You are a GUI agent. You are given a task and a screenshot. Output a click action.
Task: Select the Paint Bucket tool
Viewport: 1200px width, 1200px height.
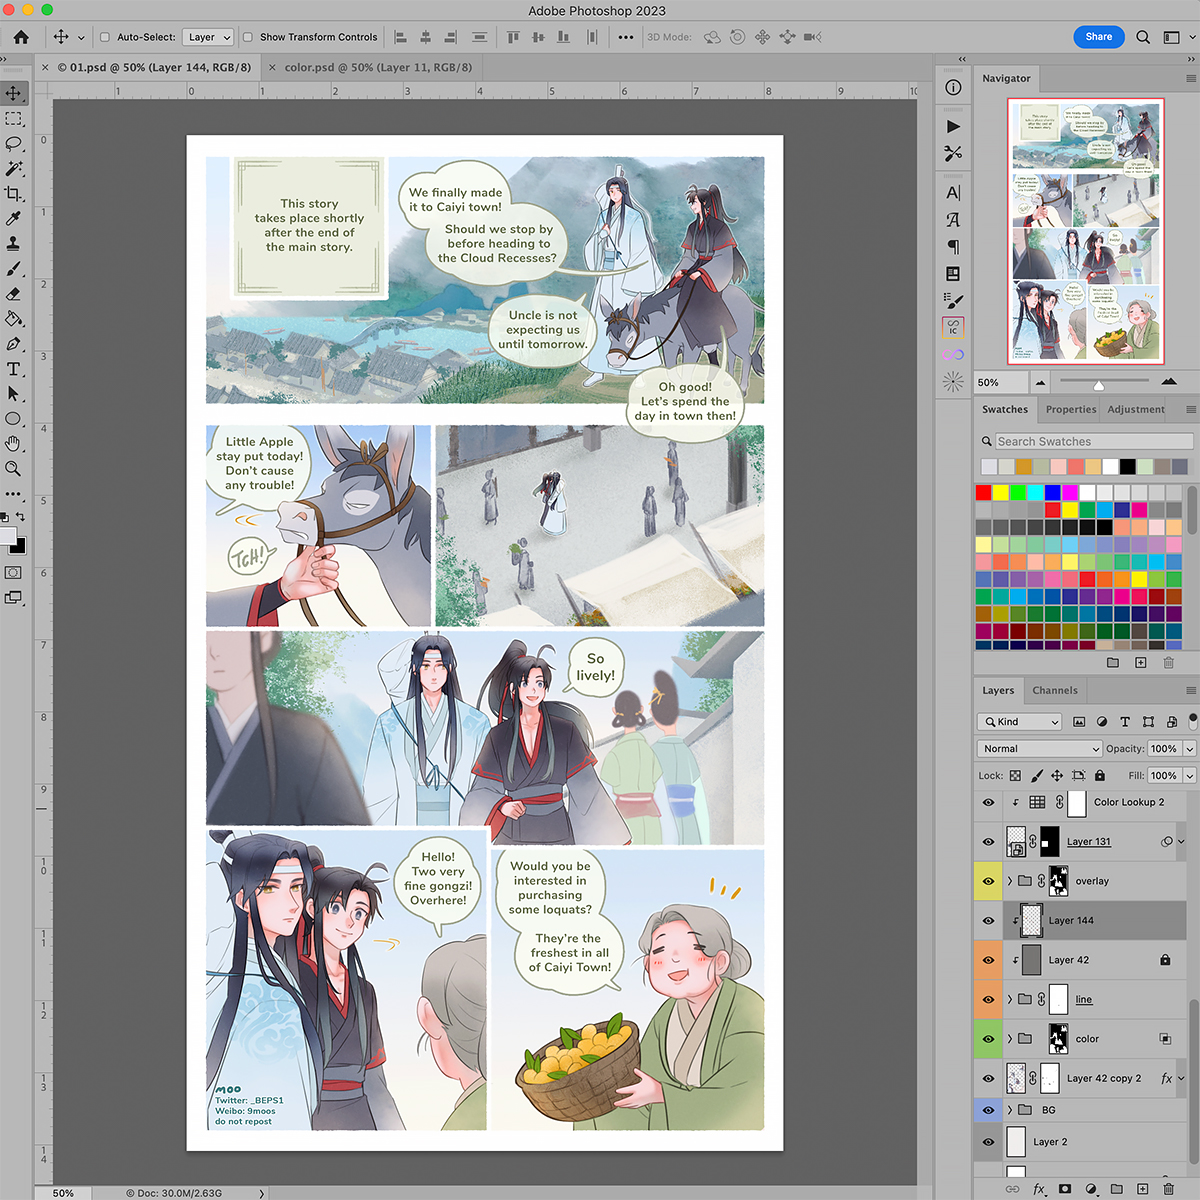point(13,319)
